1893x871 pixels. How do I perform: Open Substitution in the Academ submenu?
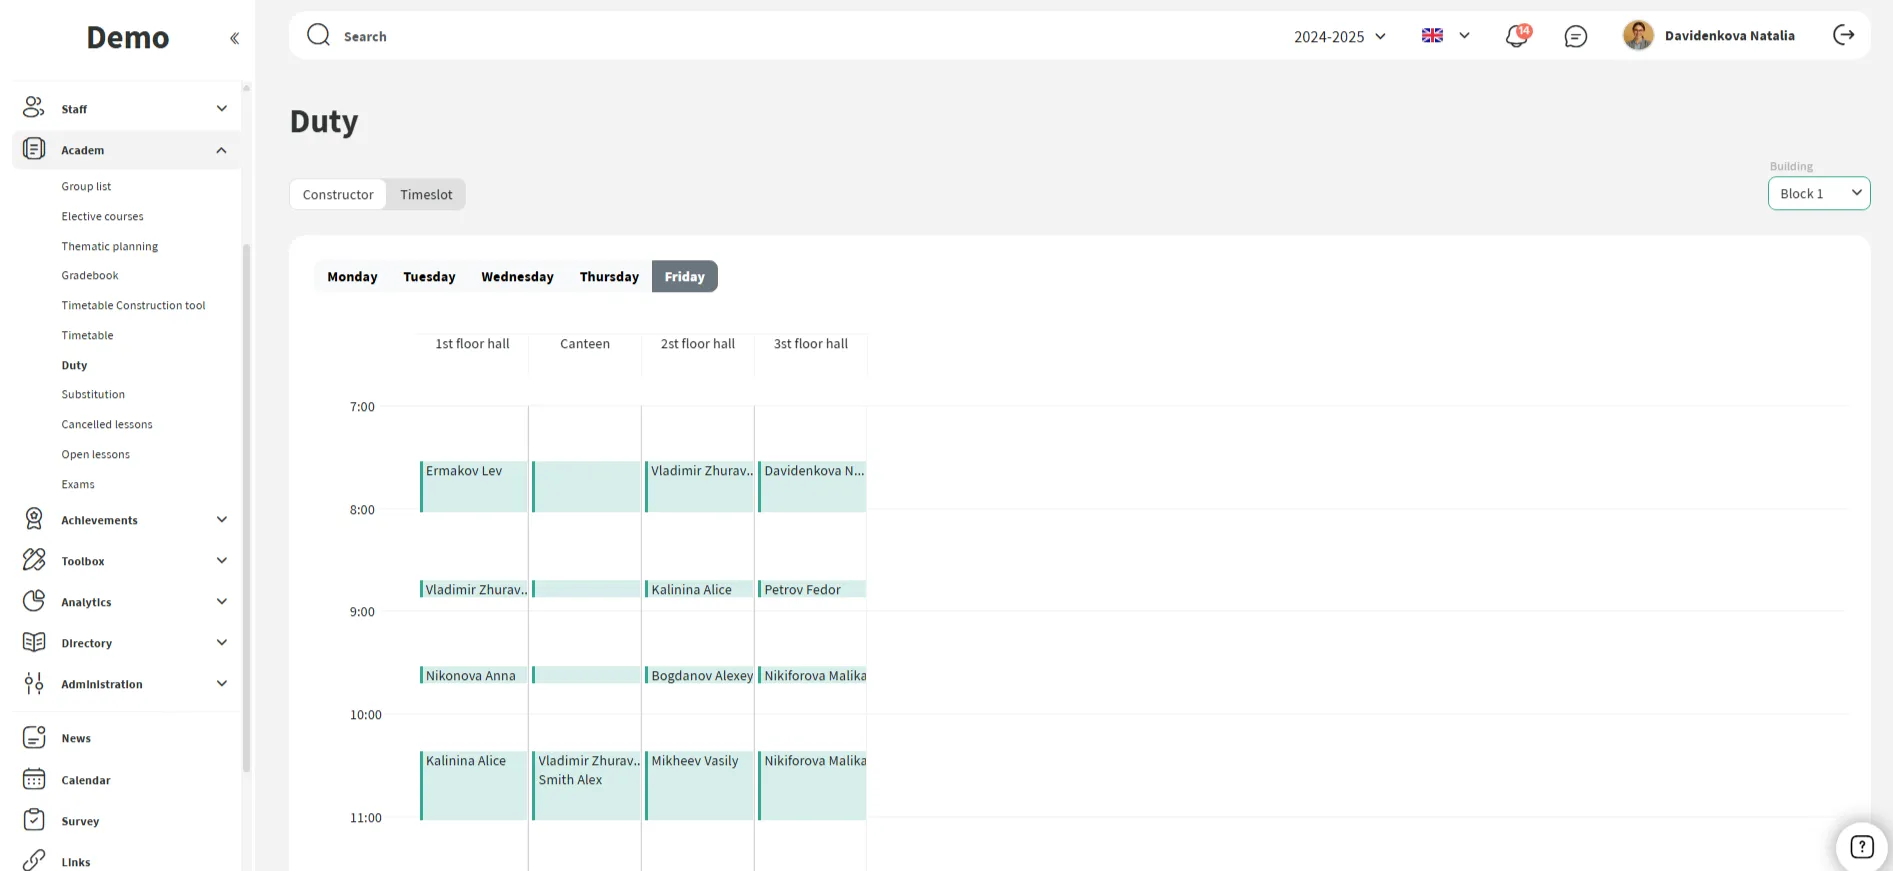pyautogui.click(x=93, y=394)
